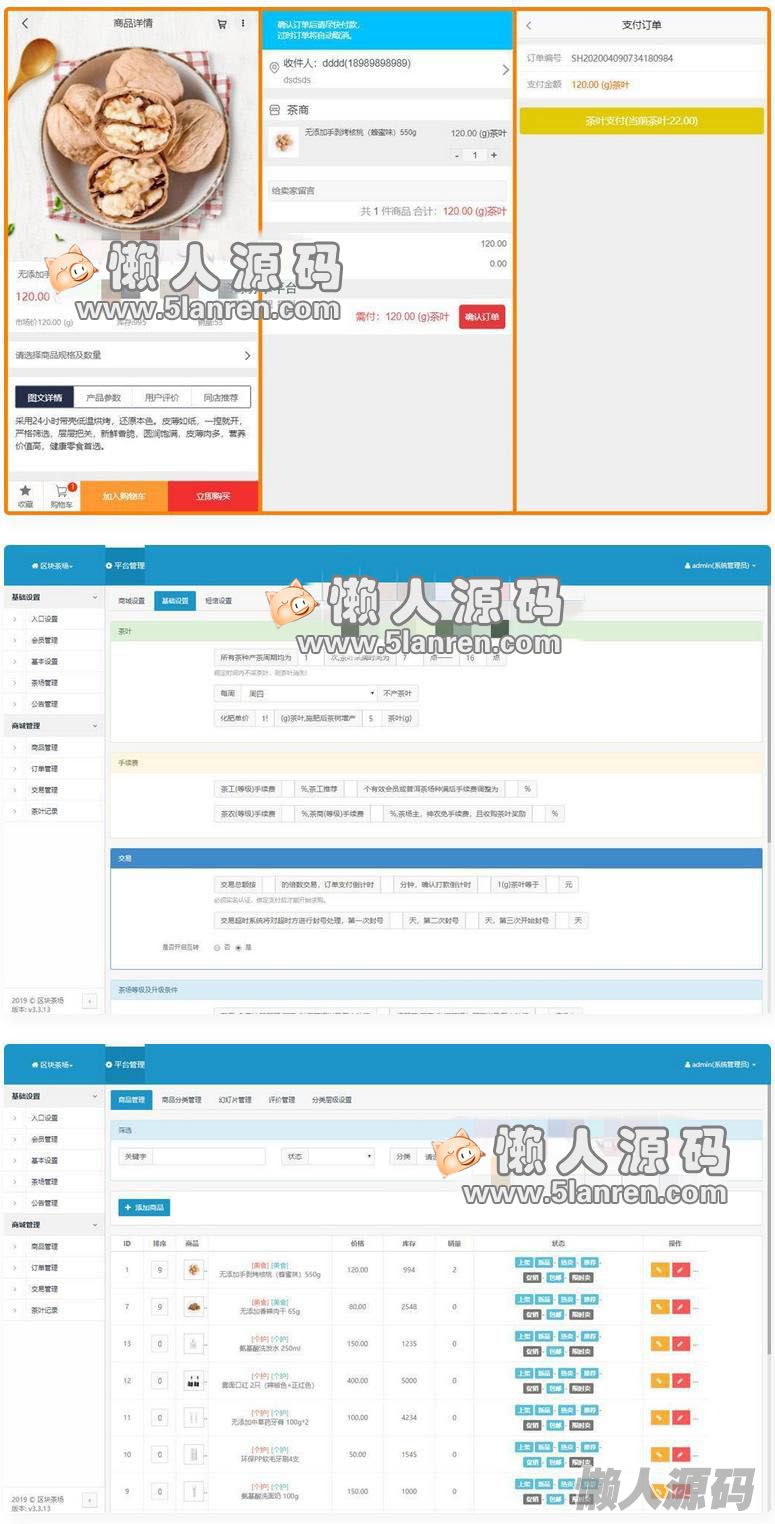Click the plus quantity stepper button

coord(493,155)
